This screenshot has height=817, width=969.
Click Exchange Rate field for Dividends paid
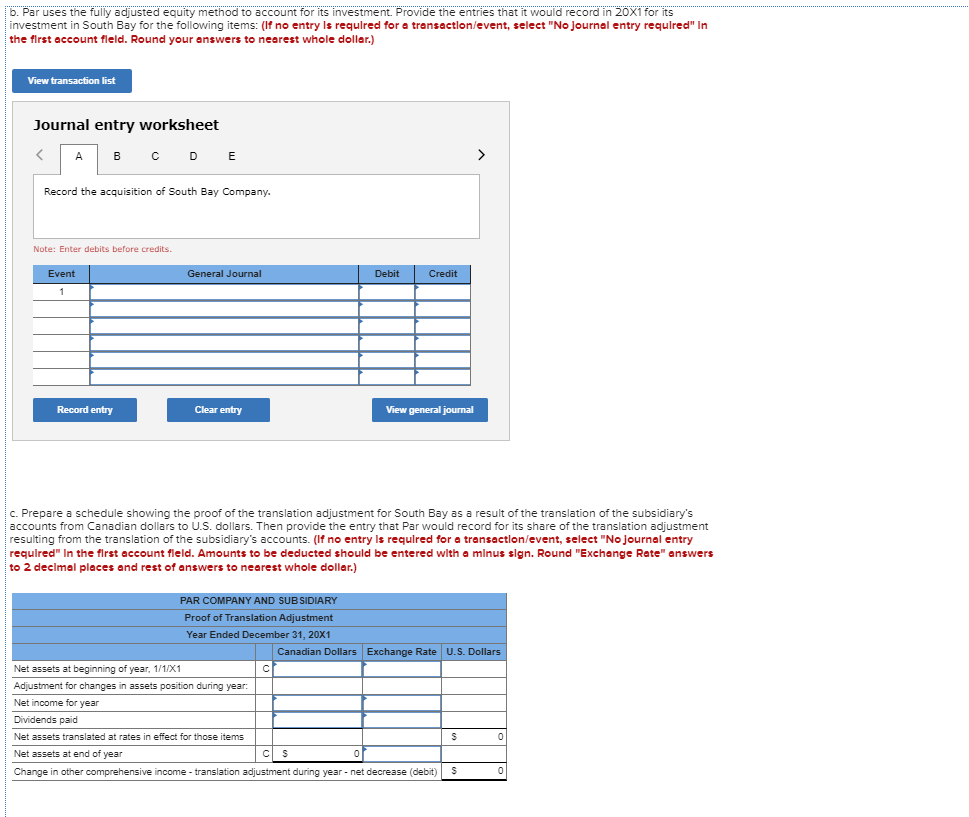tap(402, 720)
